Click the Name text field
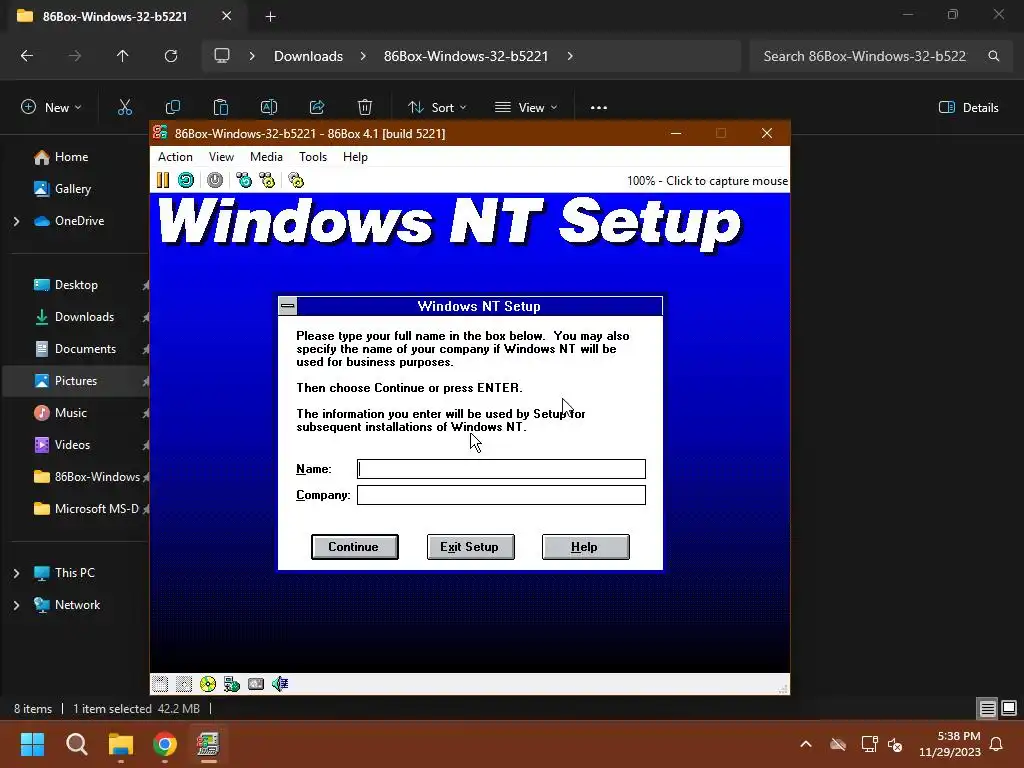The width and height of the screenshot is (1024, 768). click(501, 469)
